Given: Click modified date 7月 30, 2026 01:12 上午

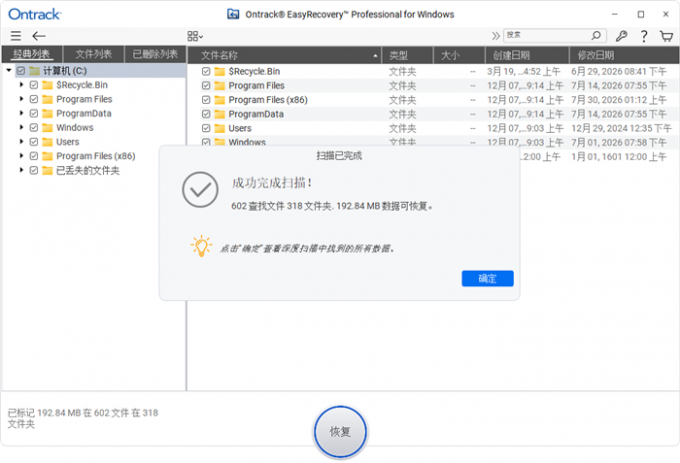Looking at the screenshot, I should (x=618, y=100).
